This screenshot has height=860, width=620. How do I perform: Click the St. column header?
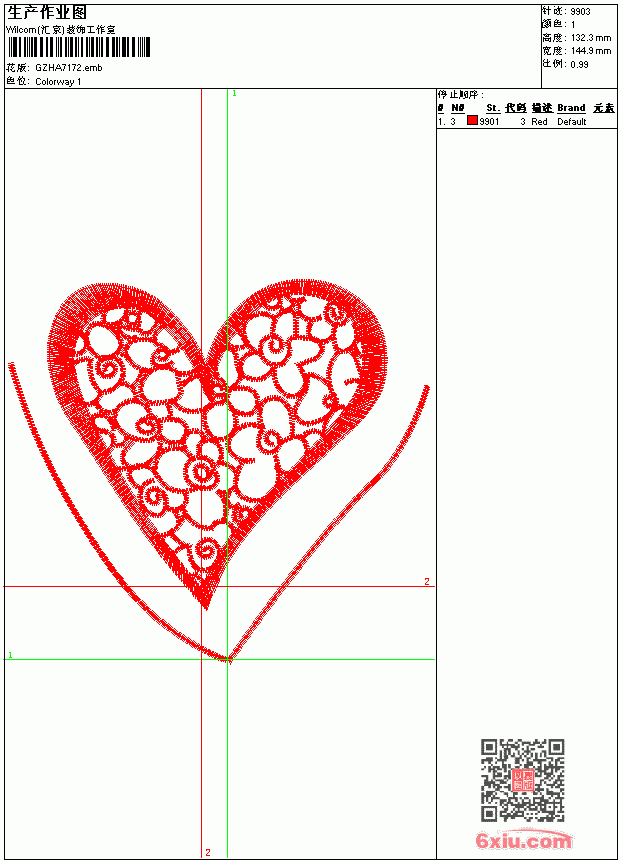[493, 108]
